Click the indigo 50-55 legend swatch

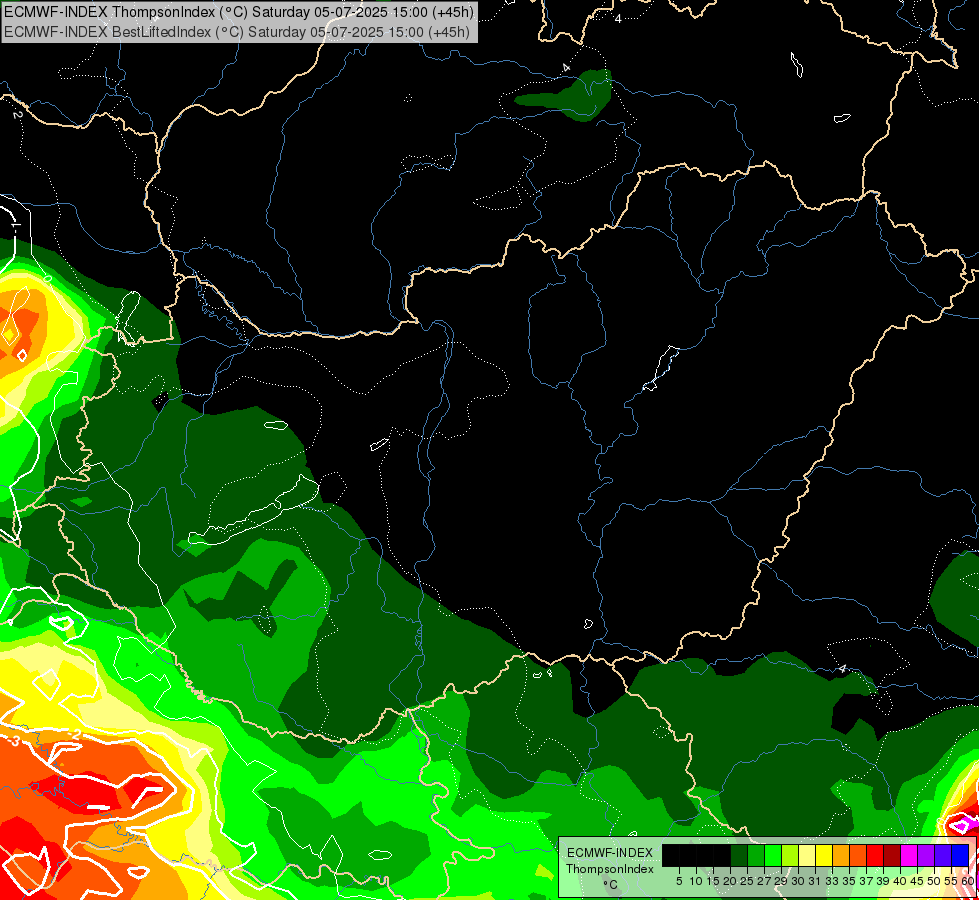coord(943,856)
